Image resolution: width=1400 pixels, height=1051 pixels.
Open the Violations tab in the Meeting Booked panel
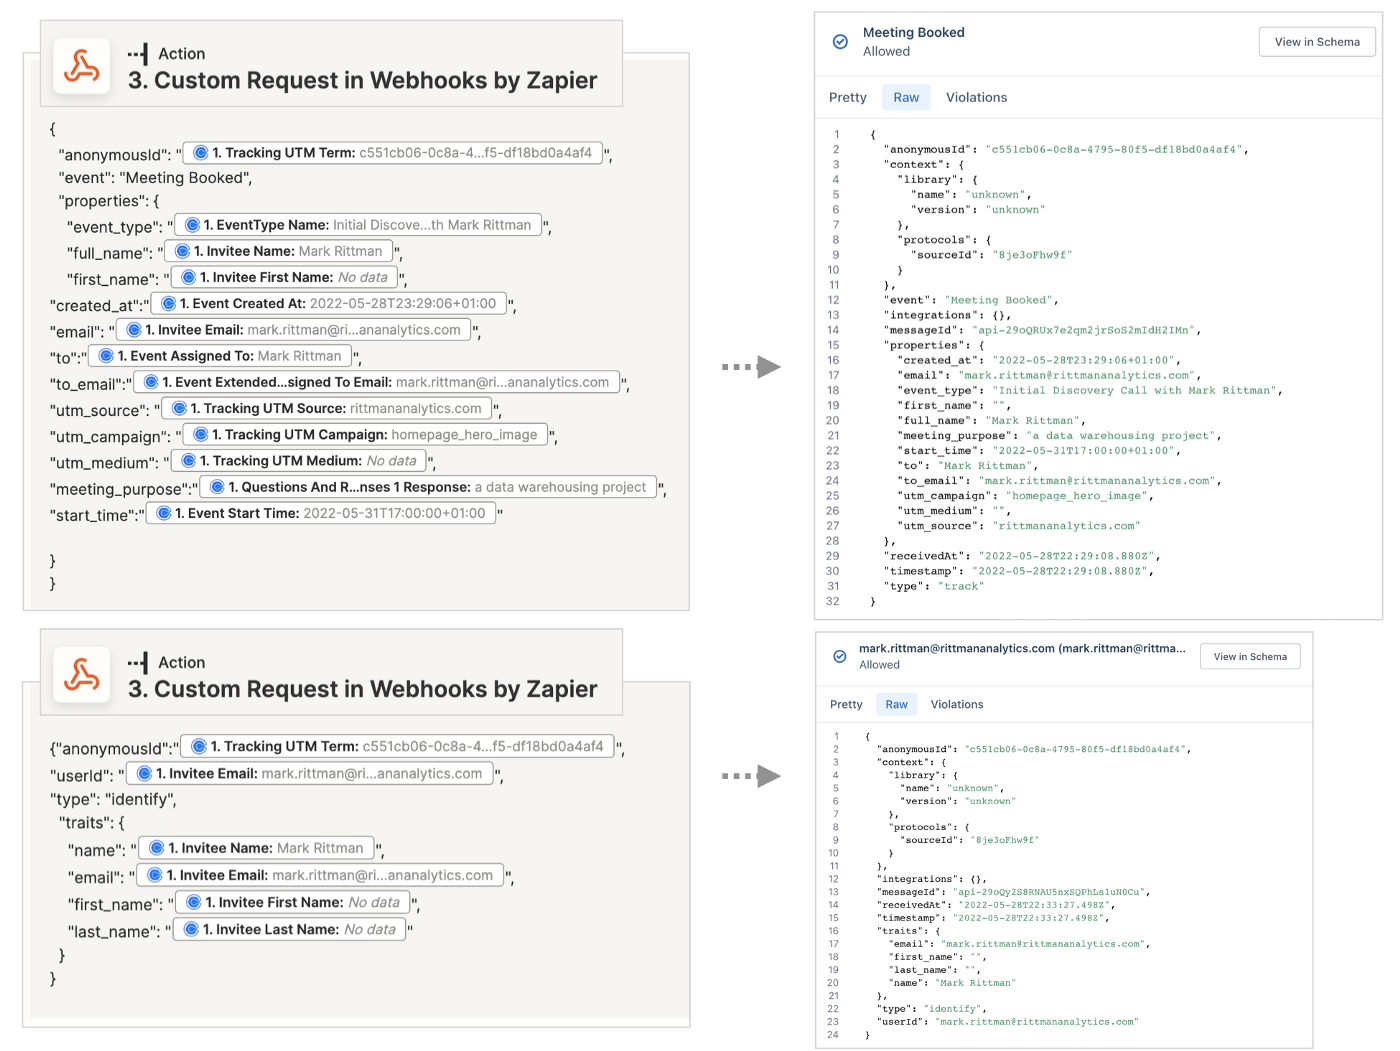pyautogui.click(x=976, y=97)
